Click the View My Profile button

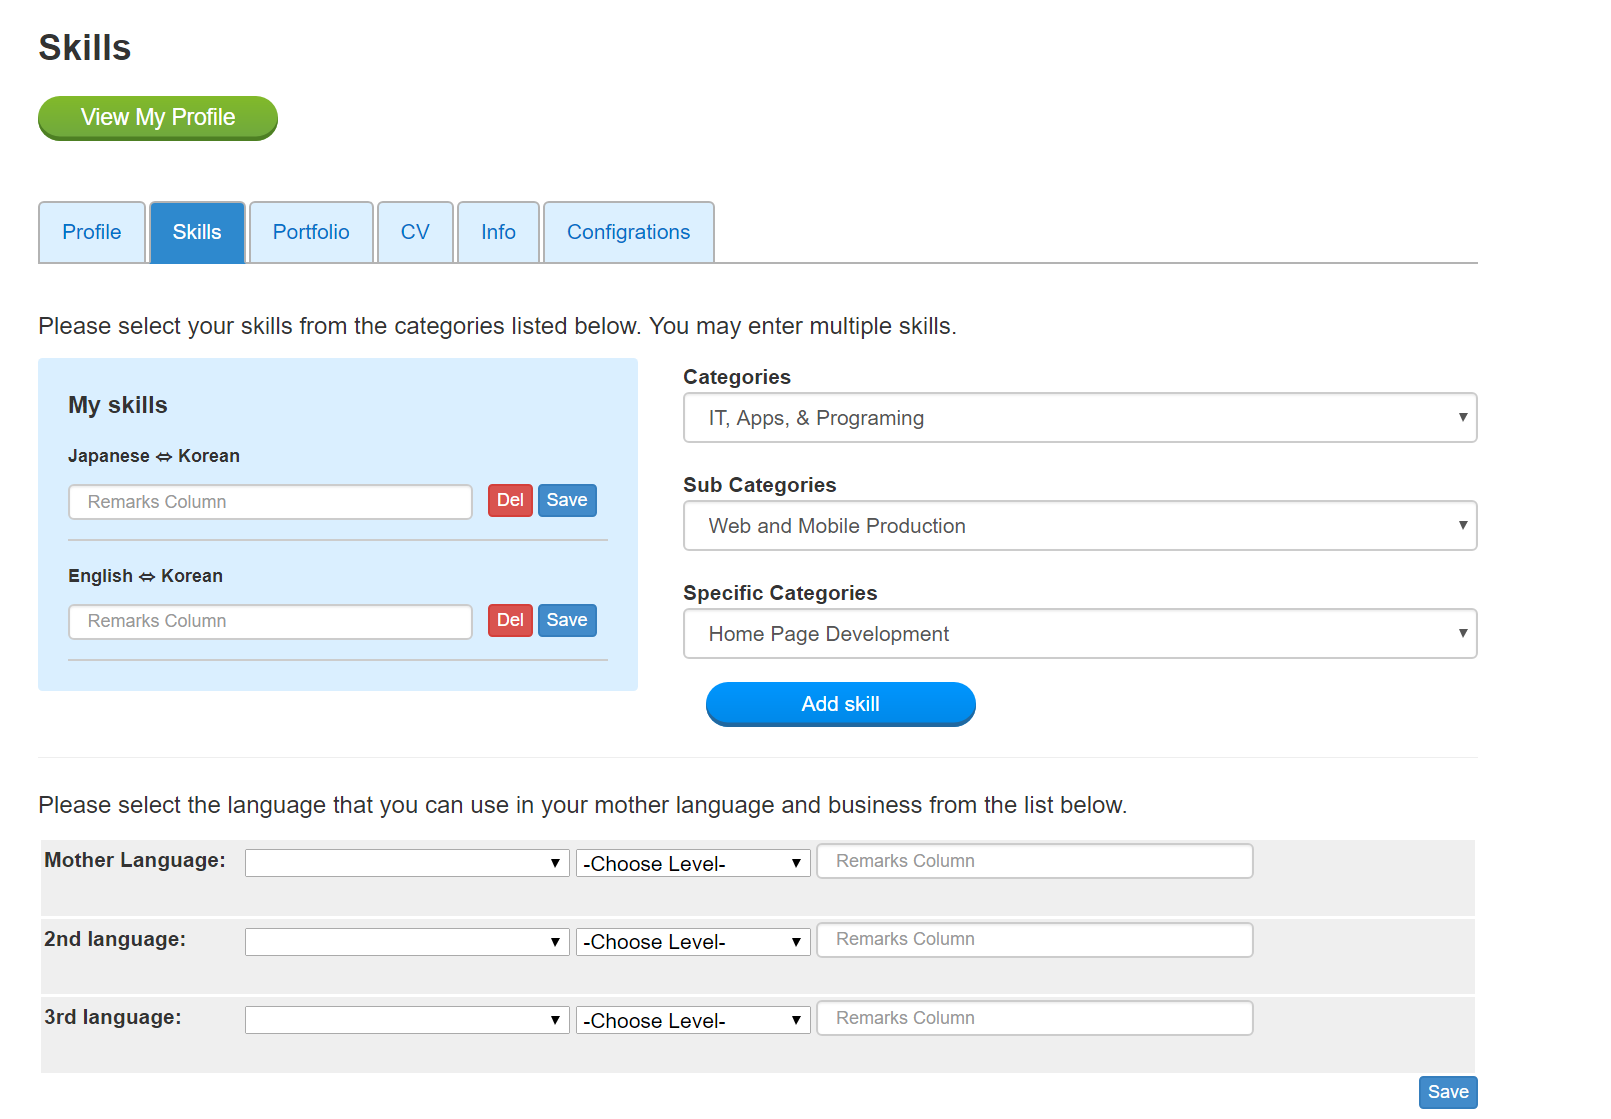point(158,118)
